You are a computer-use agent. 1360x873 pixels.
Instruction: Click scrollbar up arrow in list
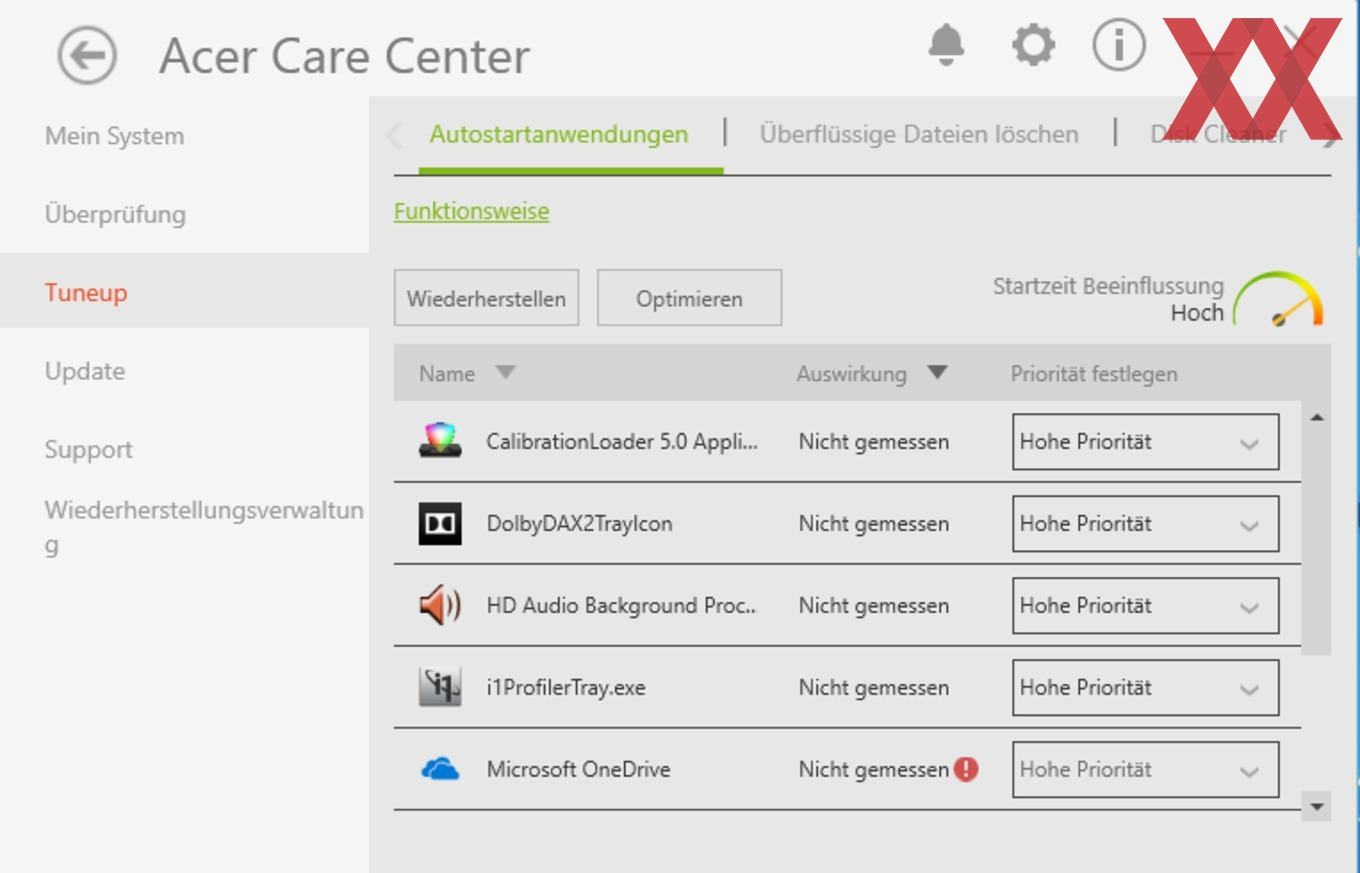(1316, 417)
